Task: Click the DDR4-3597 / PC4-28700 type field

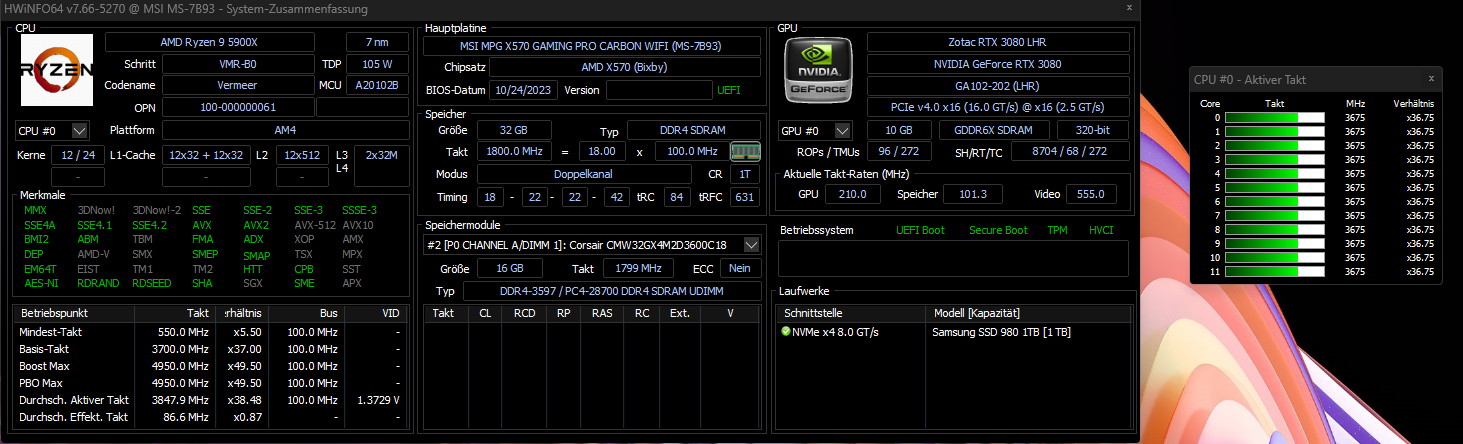Action: tap(614, 290)
